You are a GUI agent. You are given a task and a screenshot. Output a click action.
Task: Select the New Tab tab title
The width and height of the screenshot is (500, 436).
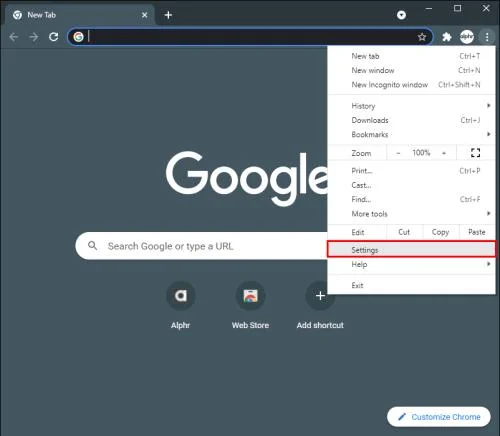click(x=42, y=15)
